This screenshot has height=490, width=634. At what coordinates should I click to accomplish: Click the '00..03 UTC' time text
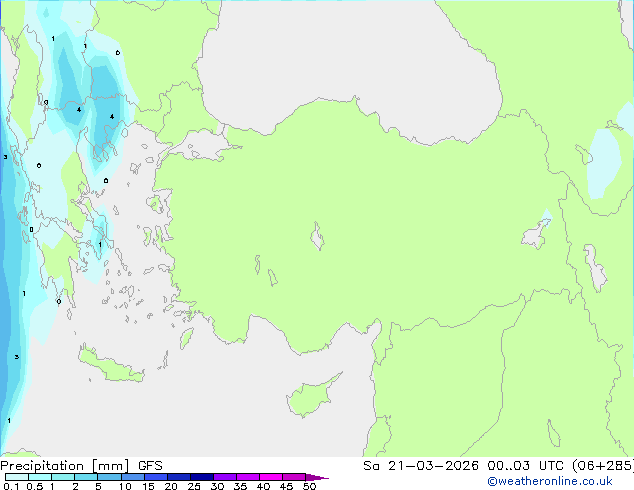point(525,466)
